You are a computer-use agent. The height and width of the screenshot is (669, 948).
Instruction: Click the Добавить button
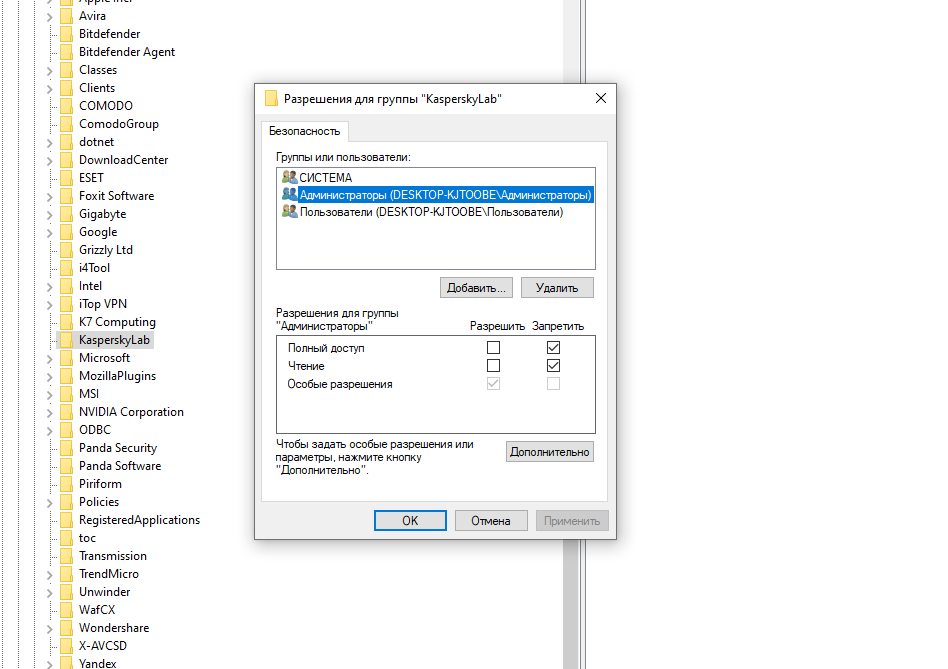tap(476, 288)
